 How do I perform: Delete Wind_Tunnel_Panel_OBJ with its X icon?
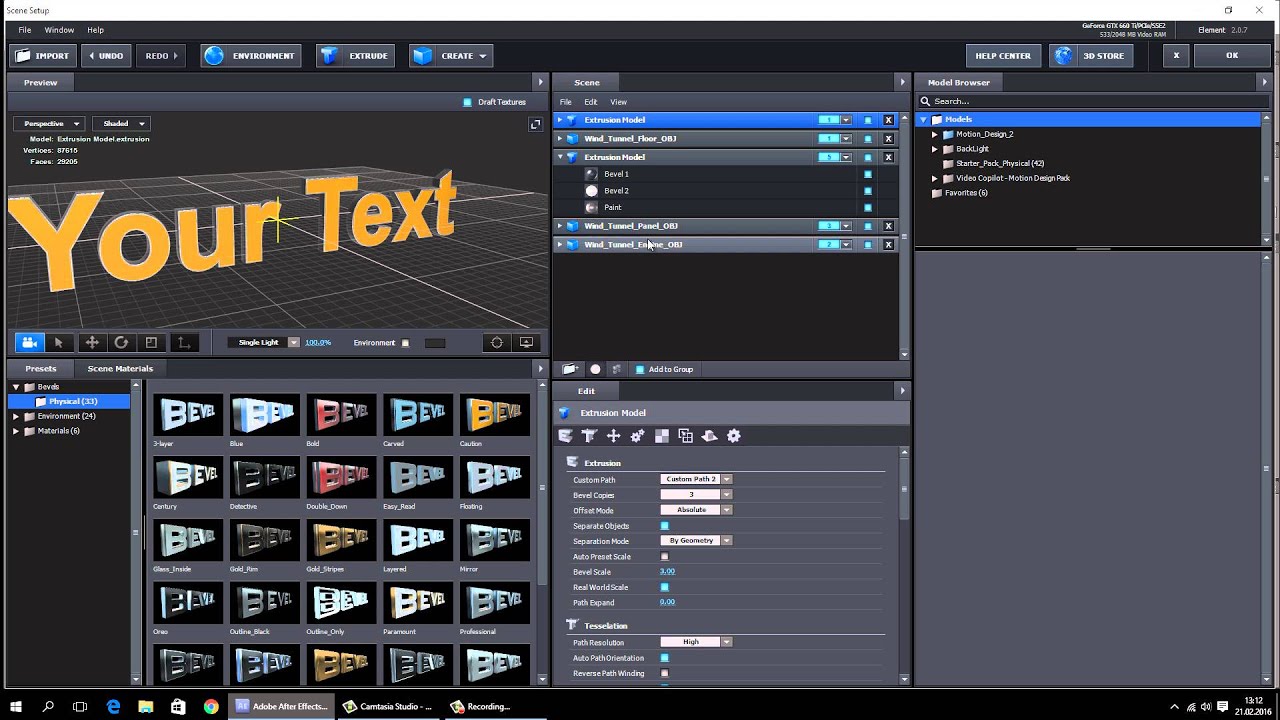point(888,226)
